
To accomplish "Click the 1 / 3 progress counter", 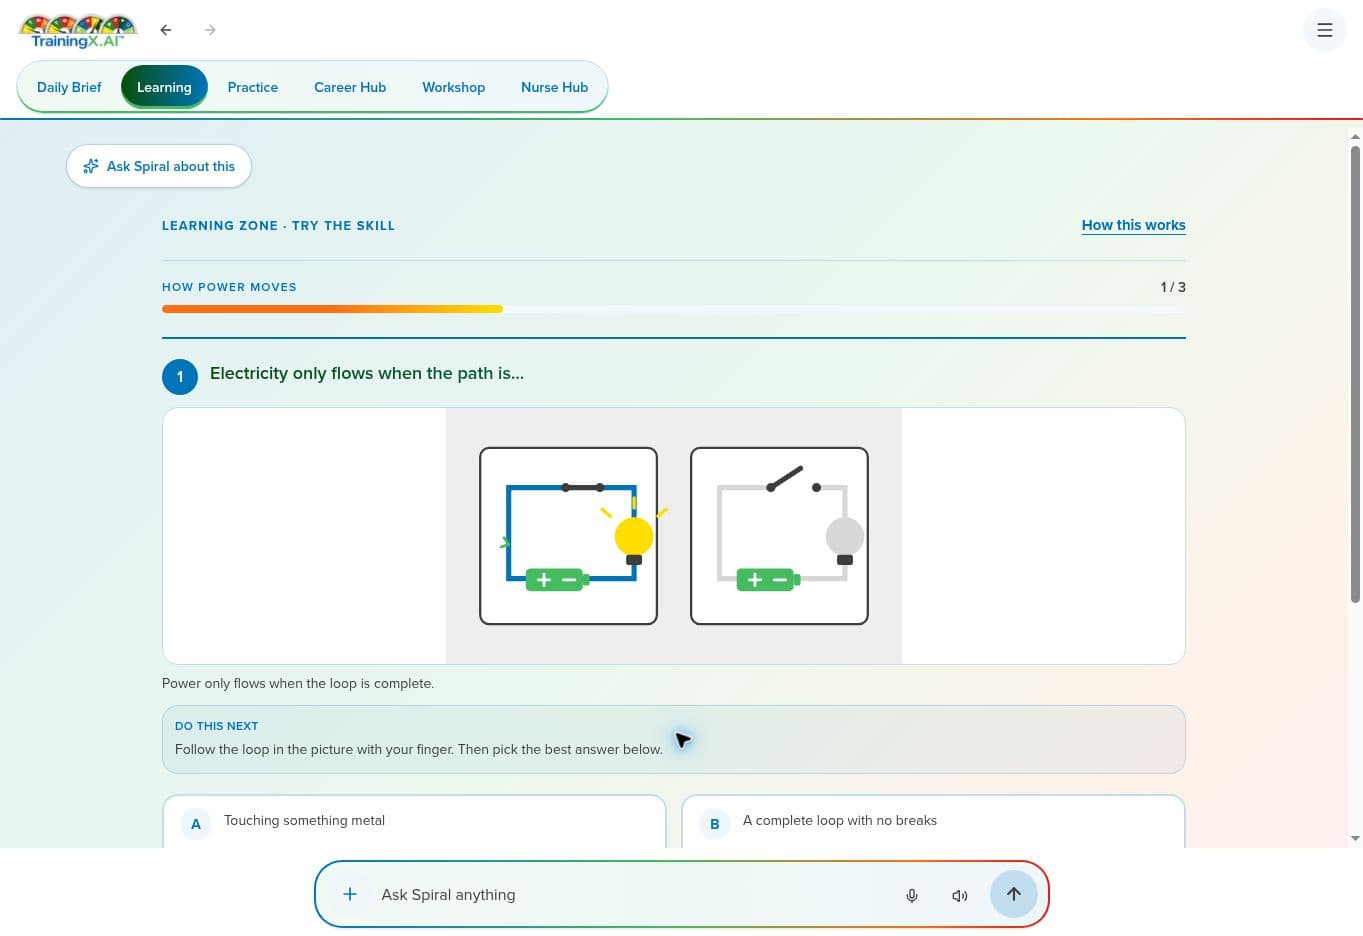I will [x=1173, y=287].
